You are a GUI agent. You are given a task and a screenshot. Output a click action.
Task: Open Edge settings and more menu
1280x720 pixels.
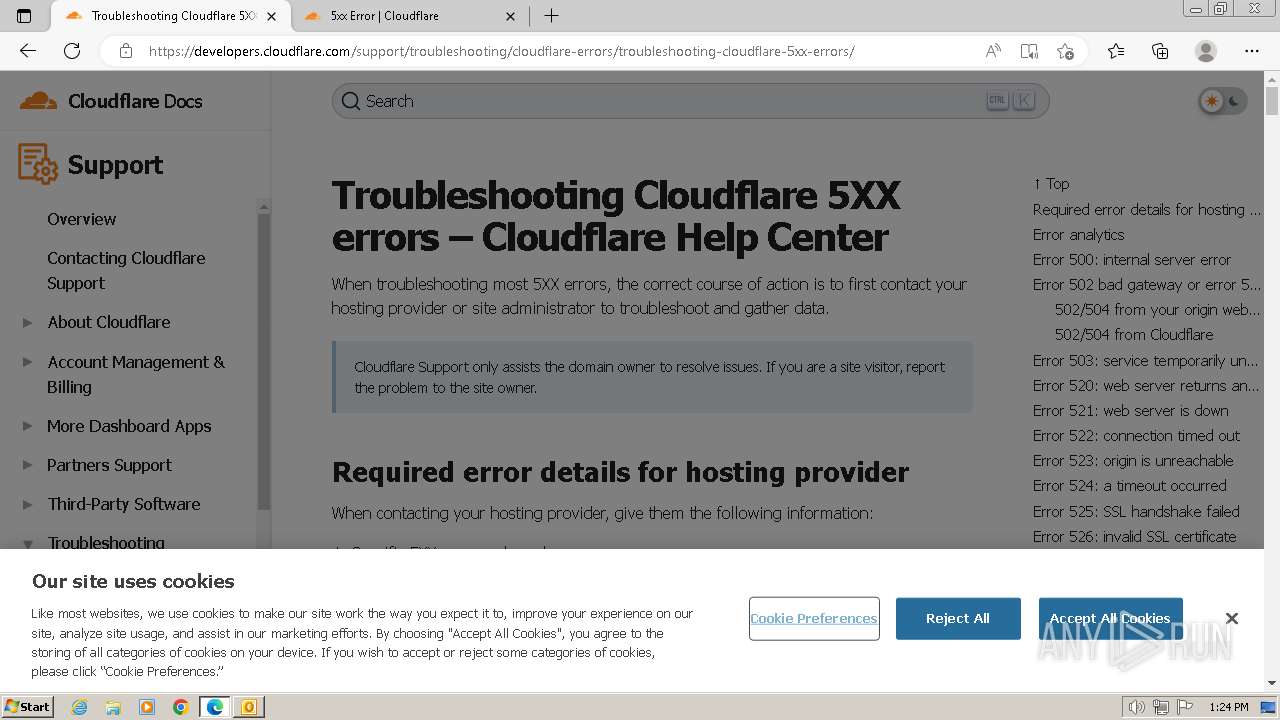click(x=1252, y=51)
